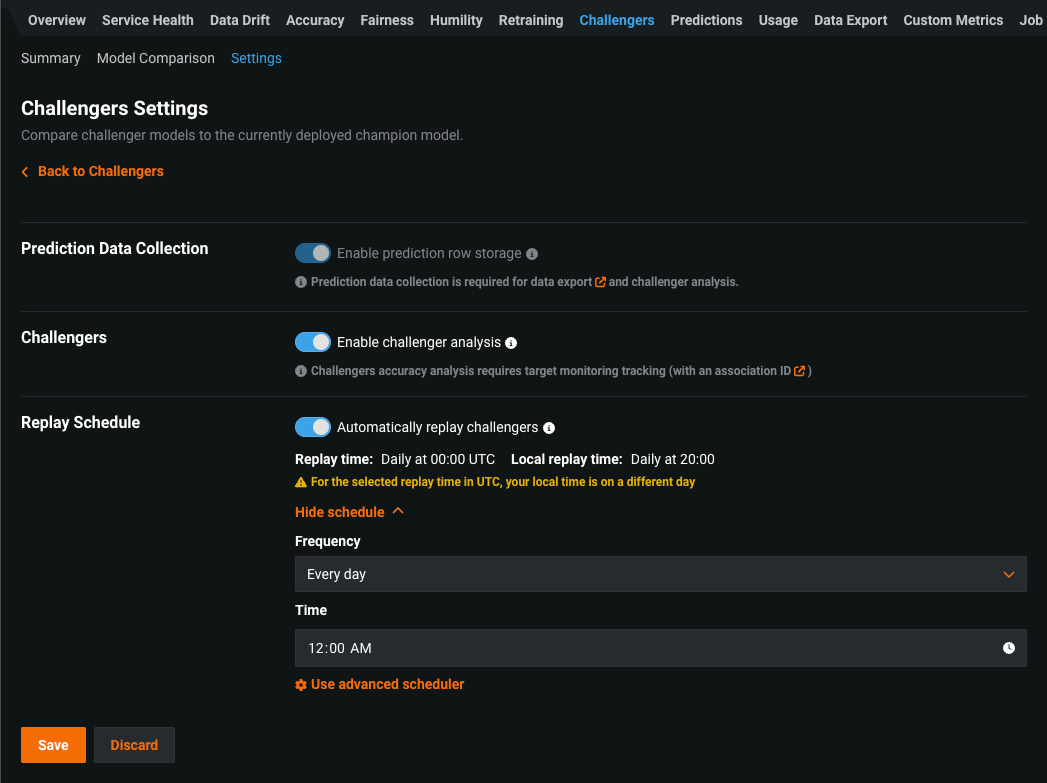
Task: Turn off Automatically replay challengers
Action: click(x=313, y=427)
